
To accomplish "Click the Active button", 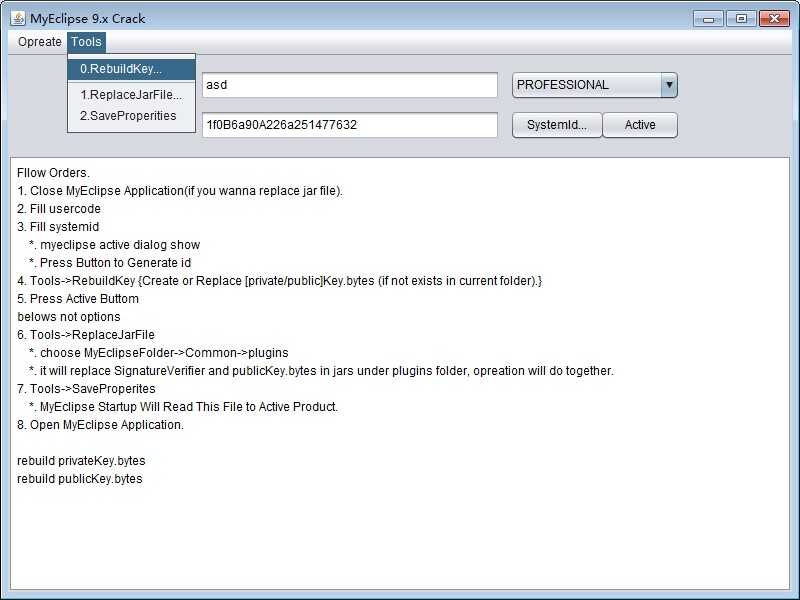I will (x=640, y=125).
